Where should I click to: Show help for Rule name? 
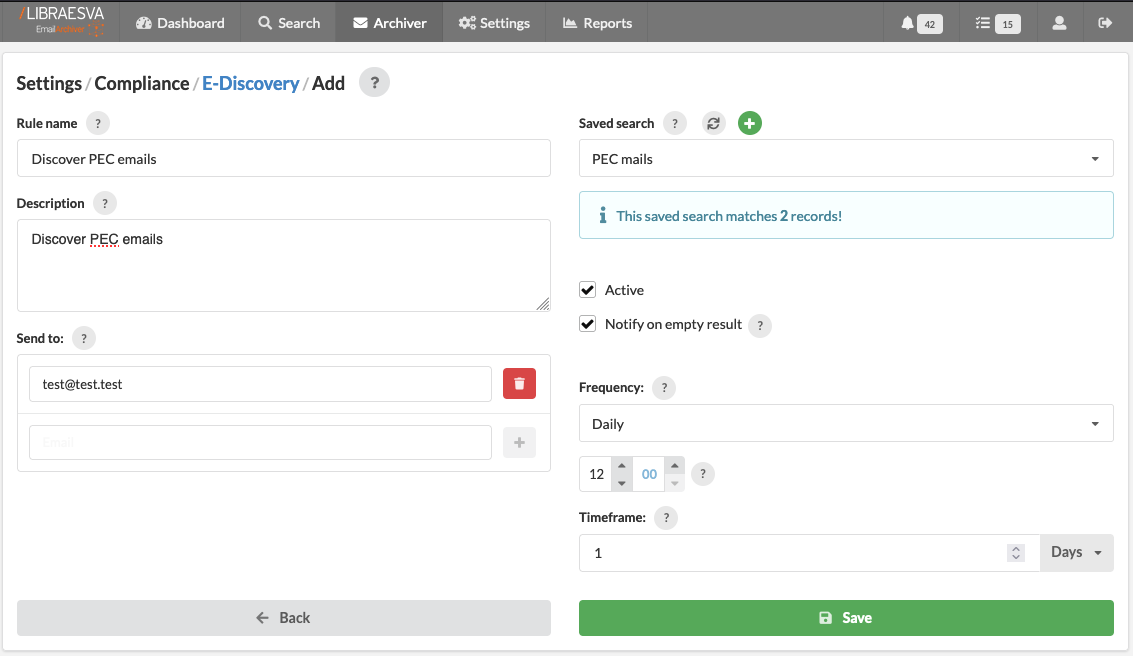[x=98, y=123]
